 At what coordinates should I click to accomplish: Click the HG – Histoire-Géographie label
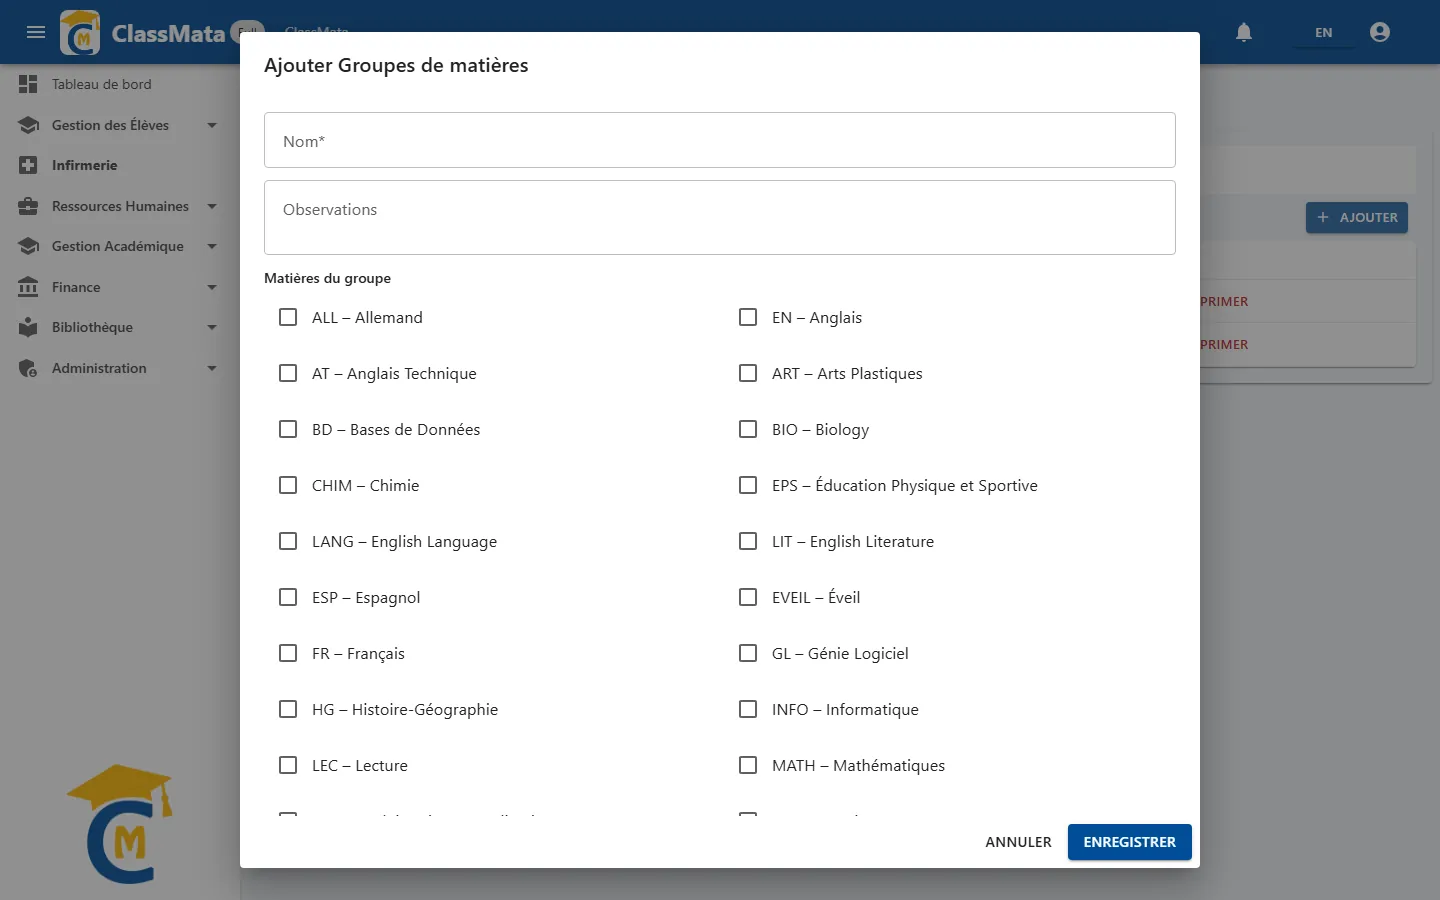pos(405,709)
